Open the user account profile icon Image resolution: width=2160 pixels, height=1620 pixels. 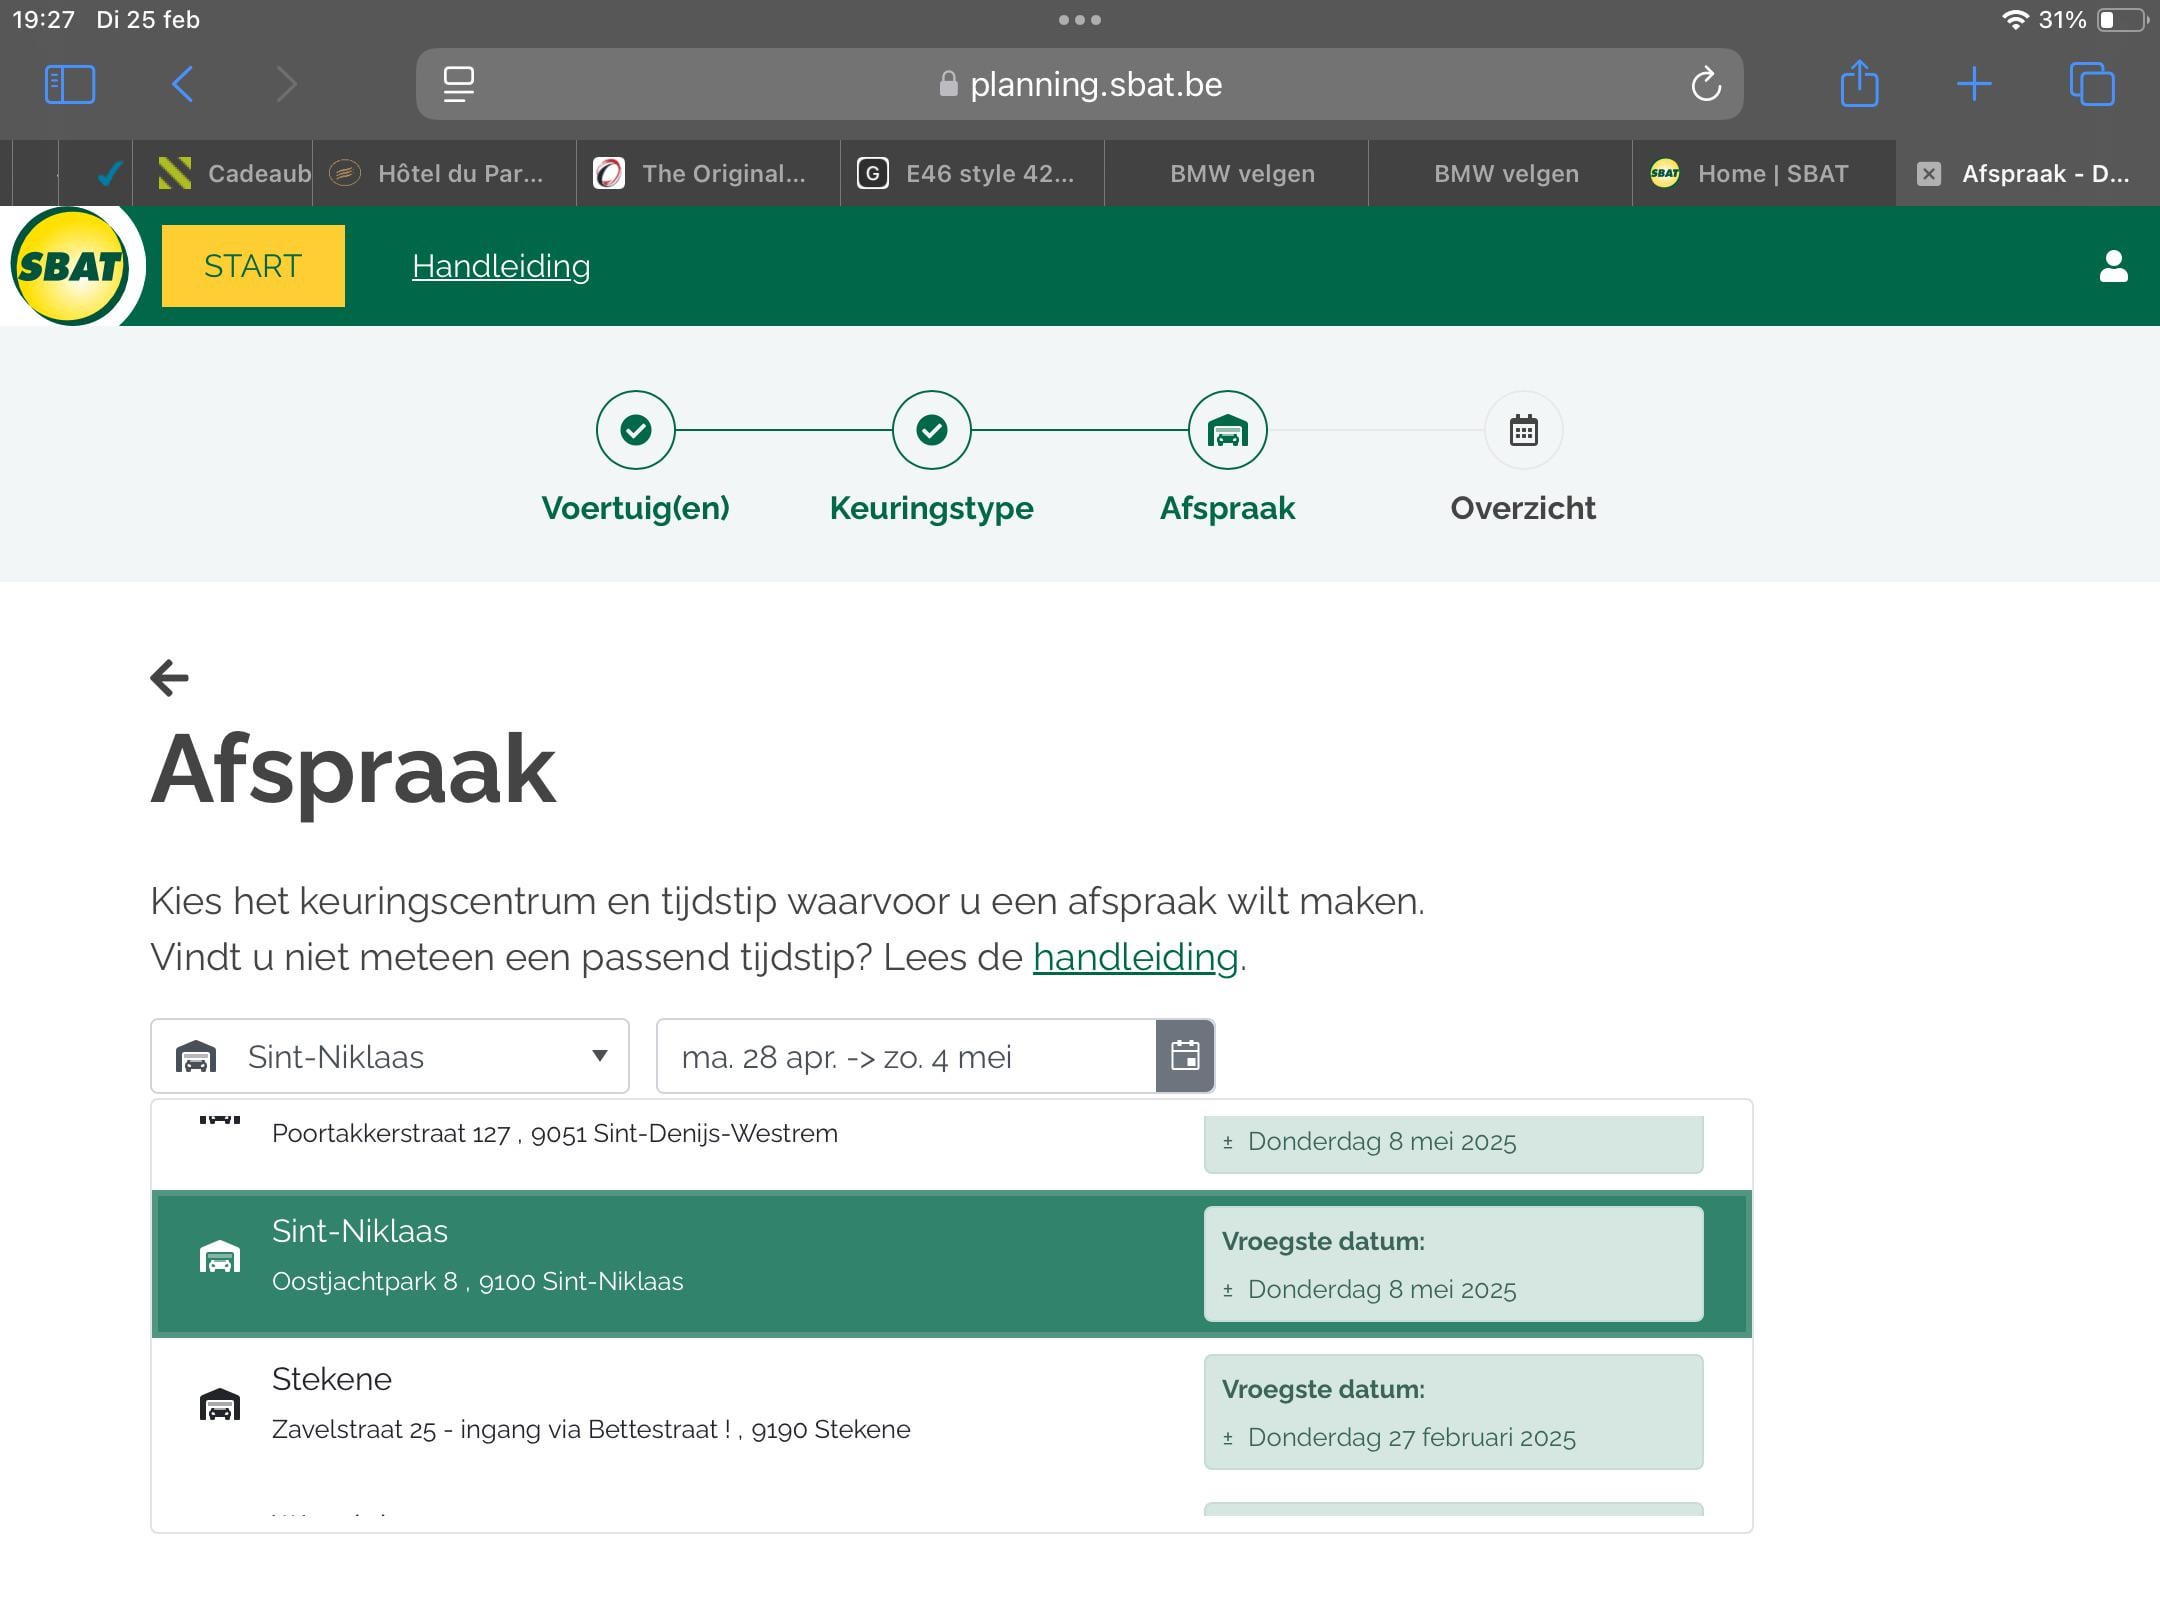click(2113, 266)
